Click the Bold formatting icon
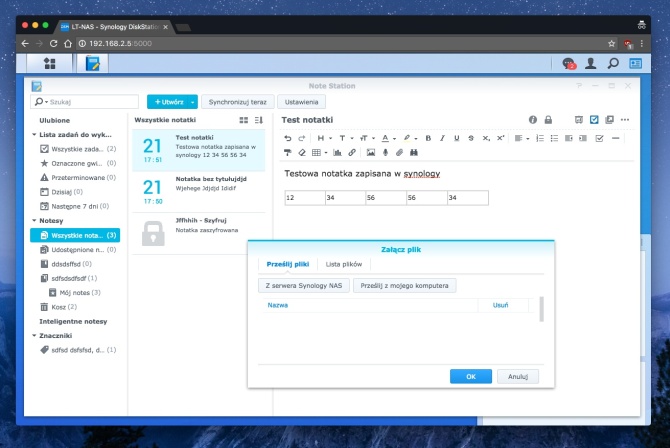This screenshot has height=448, width=670. (x=428, y=138)
